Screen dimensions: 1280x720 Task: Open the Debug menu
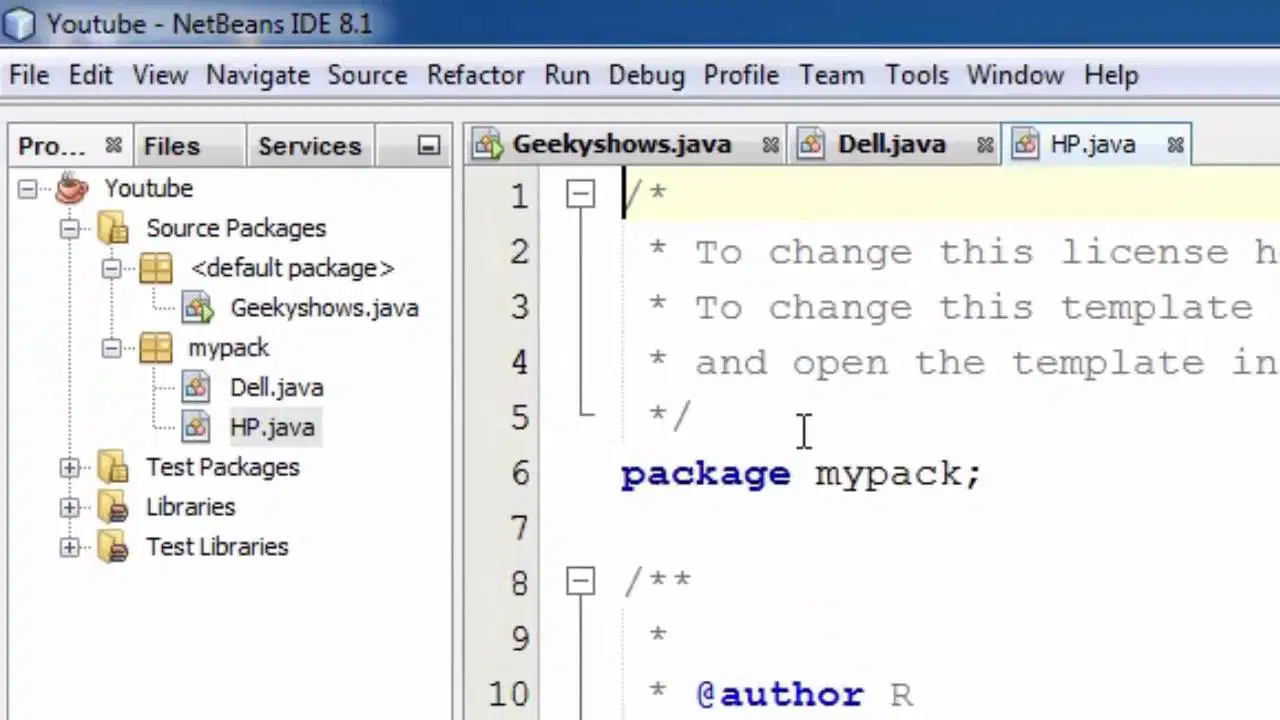coord(647,75)
